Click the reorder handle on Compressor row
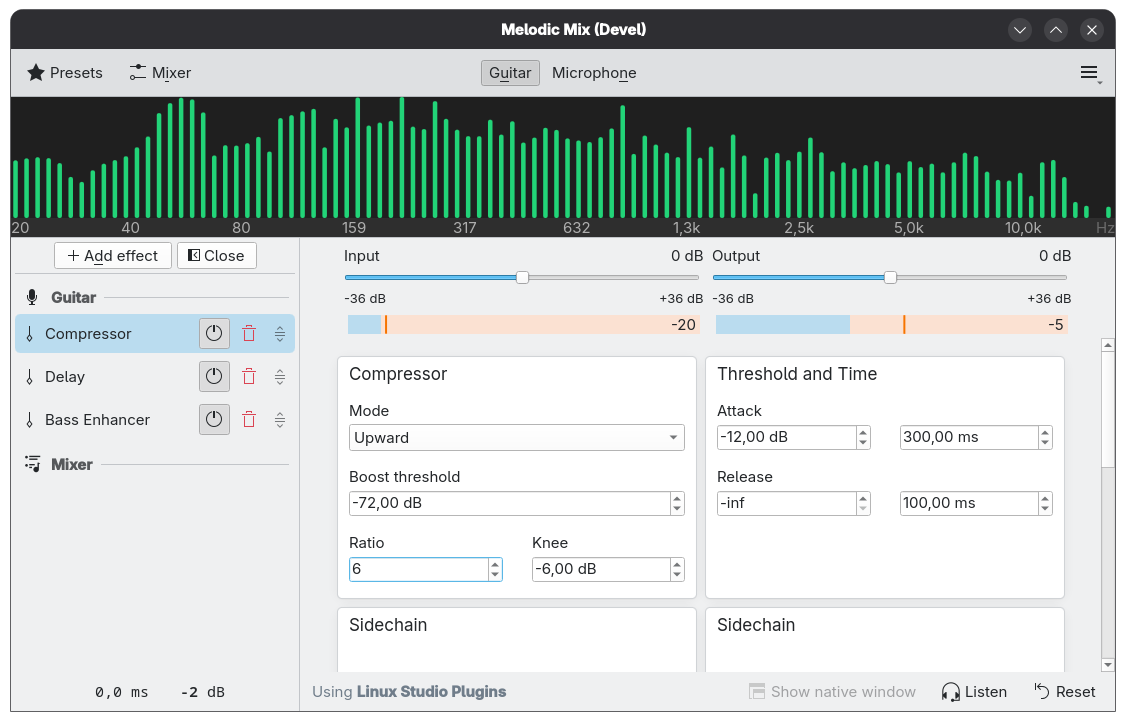 click(280, 334)
